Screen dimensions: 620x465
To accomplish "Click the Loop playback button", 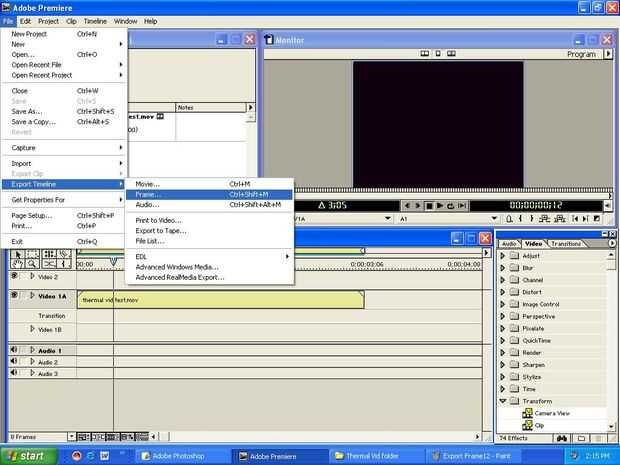I will pyautogui.click(x=450, y=206).
